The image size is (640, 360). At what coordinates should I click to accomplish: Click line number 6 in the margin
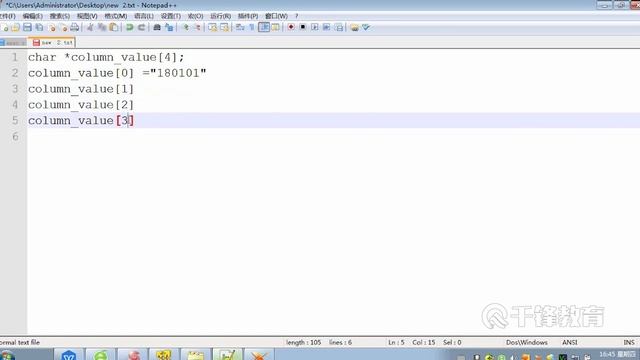(x=15, y=136)
